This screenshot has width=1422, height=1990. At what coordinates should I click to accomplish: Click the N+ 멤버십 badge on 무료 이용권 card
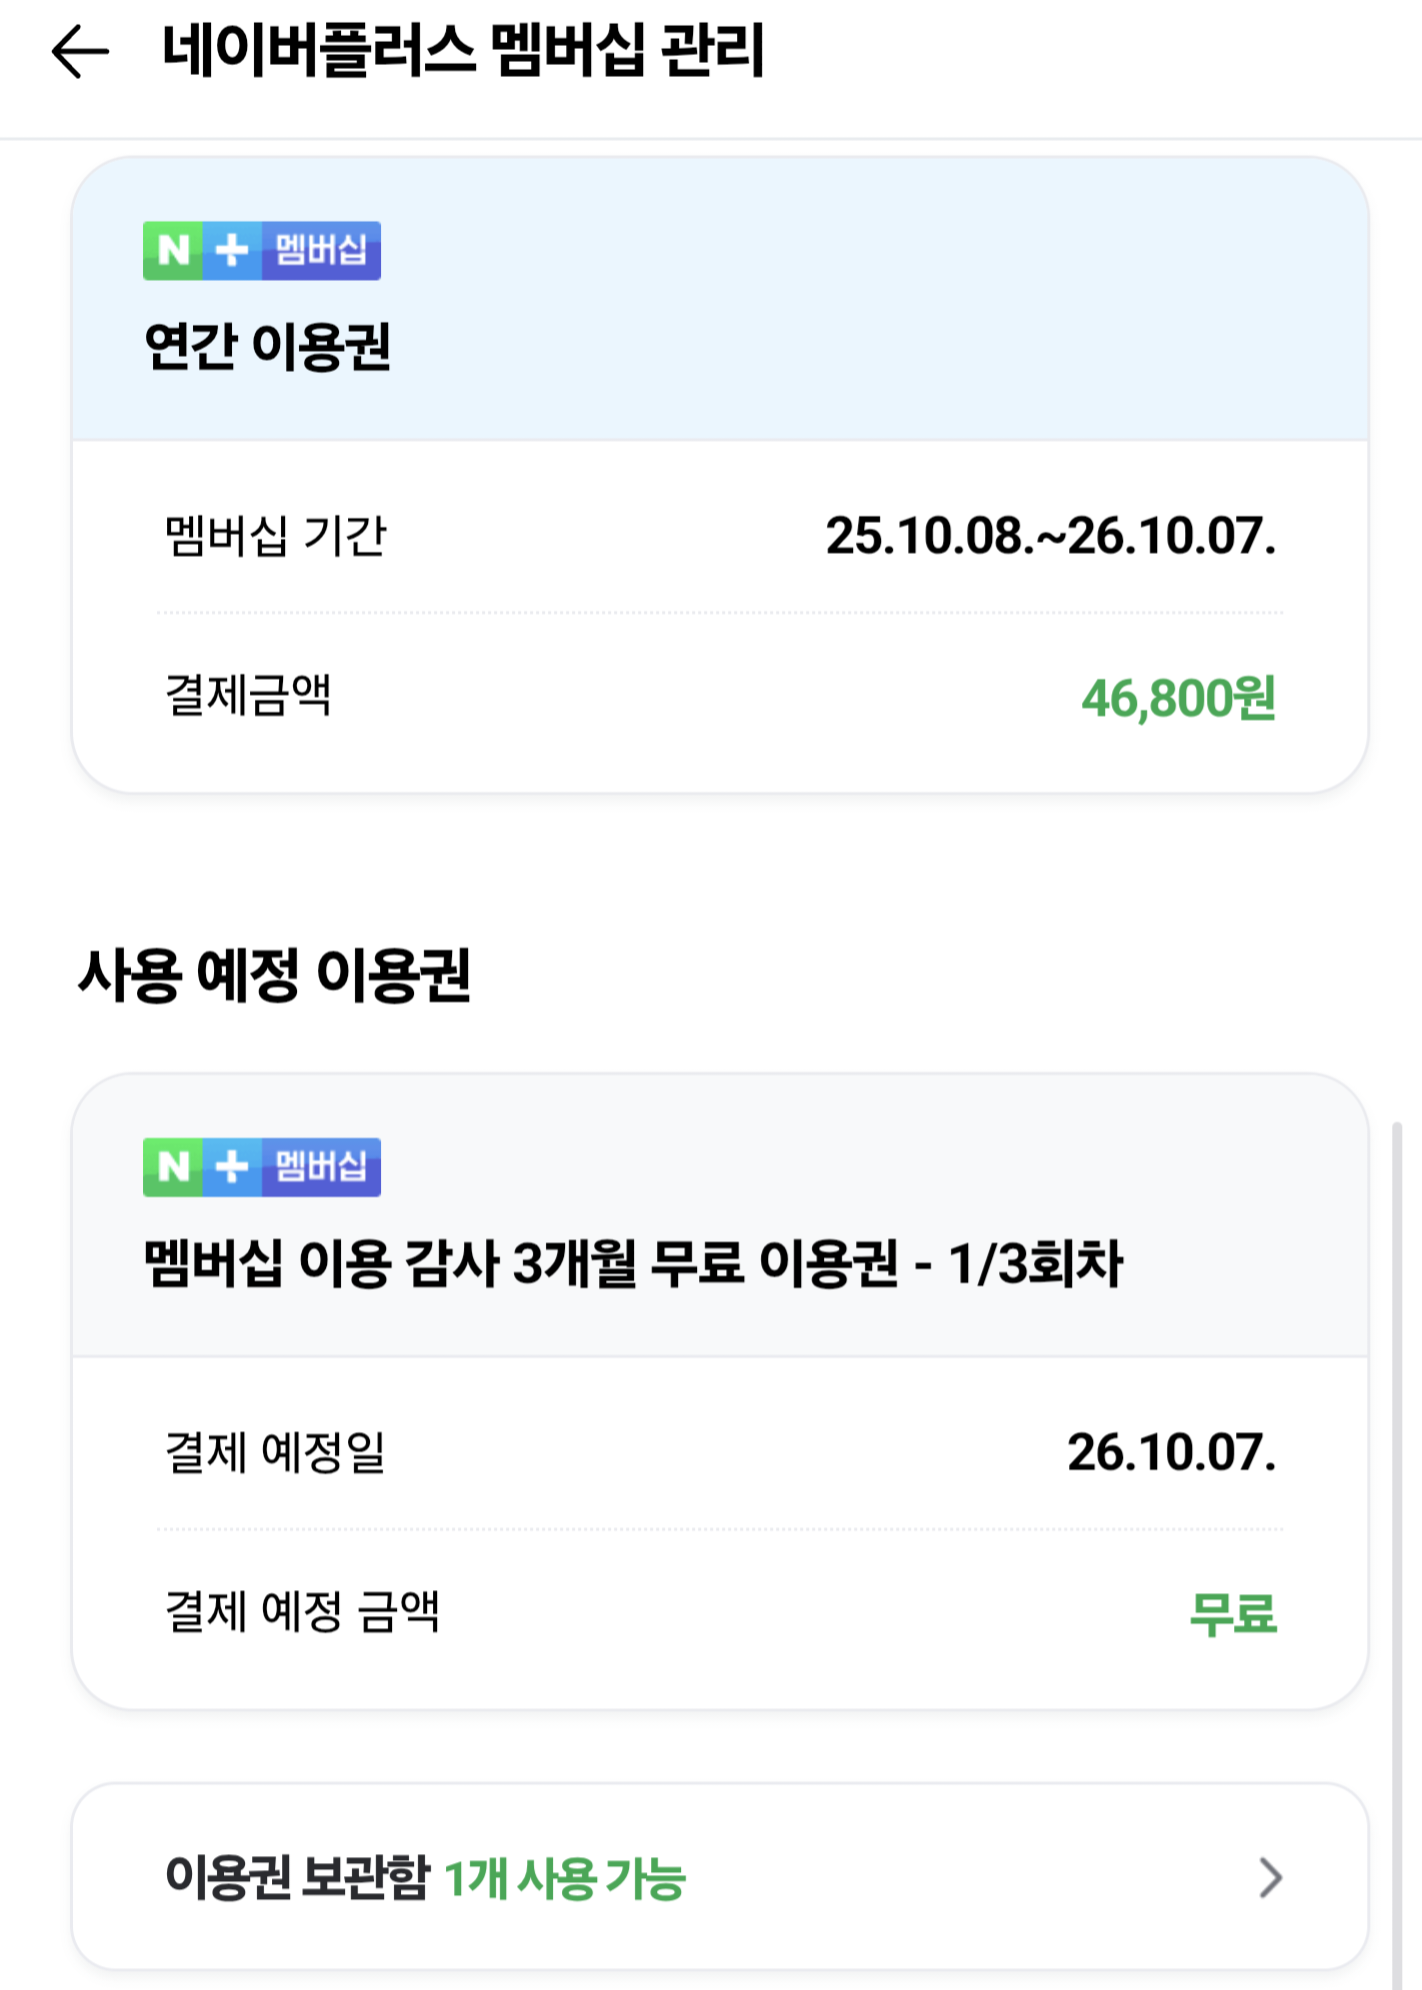[x=262, y=1167]
